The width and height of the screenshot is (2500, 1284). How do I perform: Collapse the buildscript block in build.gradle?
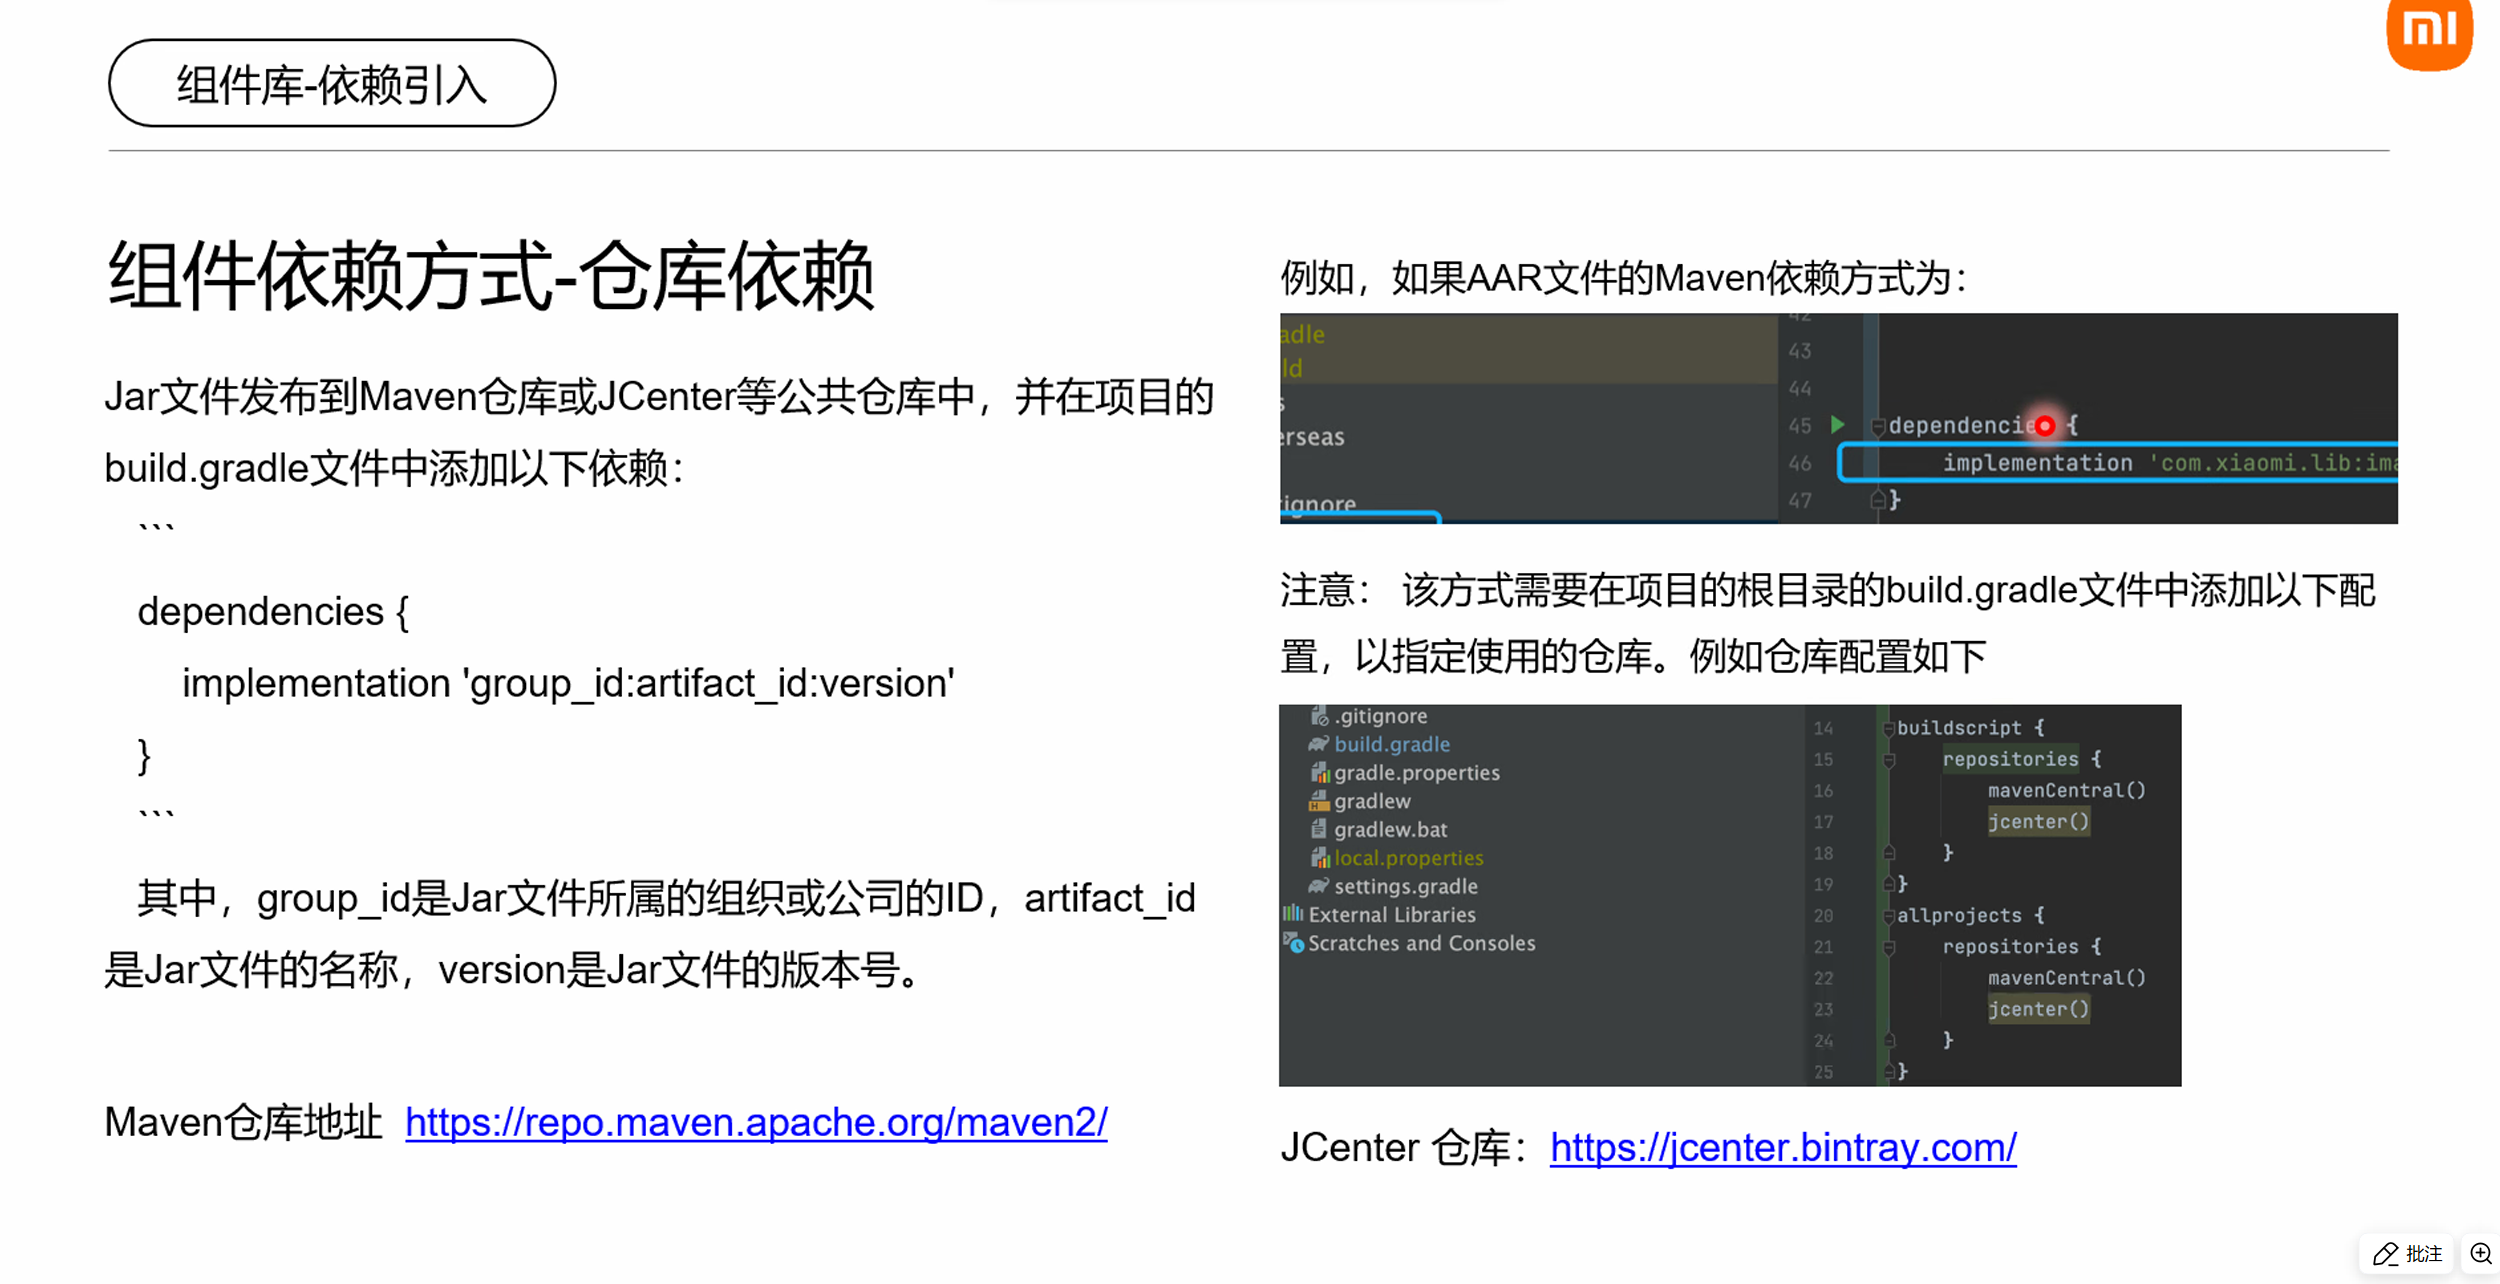point(1888,727)
